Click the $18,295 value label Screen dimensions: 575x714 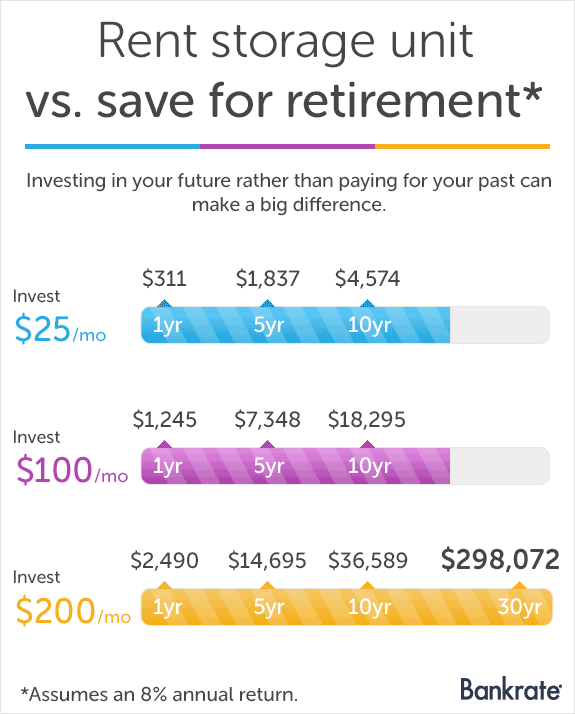pyautogui.click(x=366, y=419)
